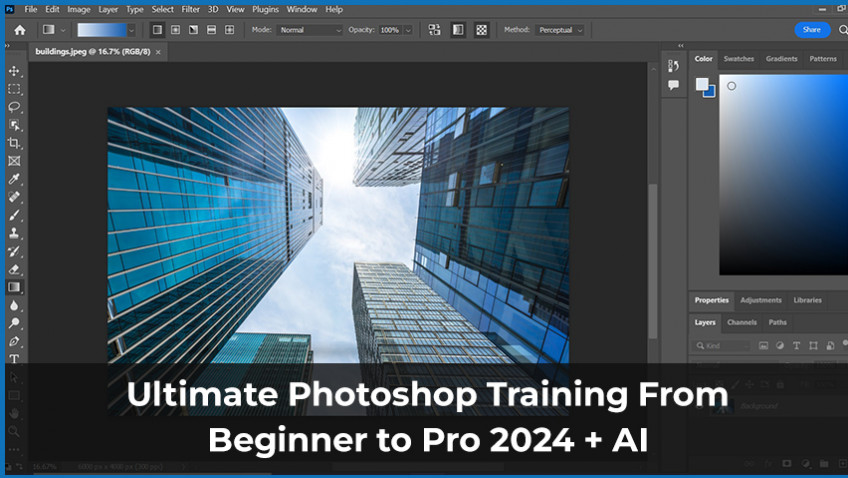Select the Eyedropper tool
The height and width of the screenshot is (478, 848).
[14, 179]
